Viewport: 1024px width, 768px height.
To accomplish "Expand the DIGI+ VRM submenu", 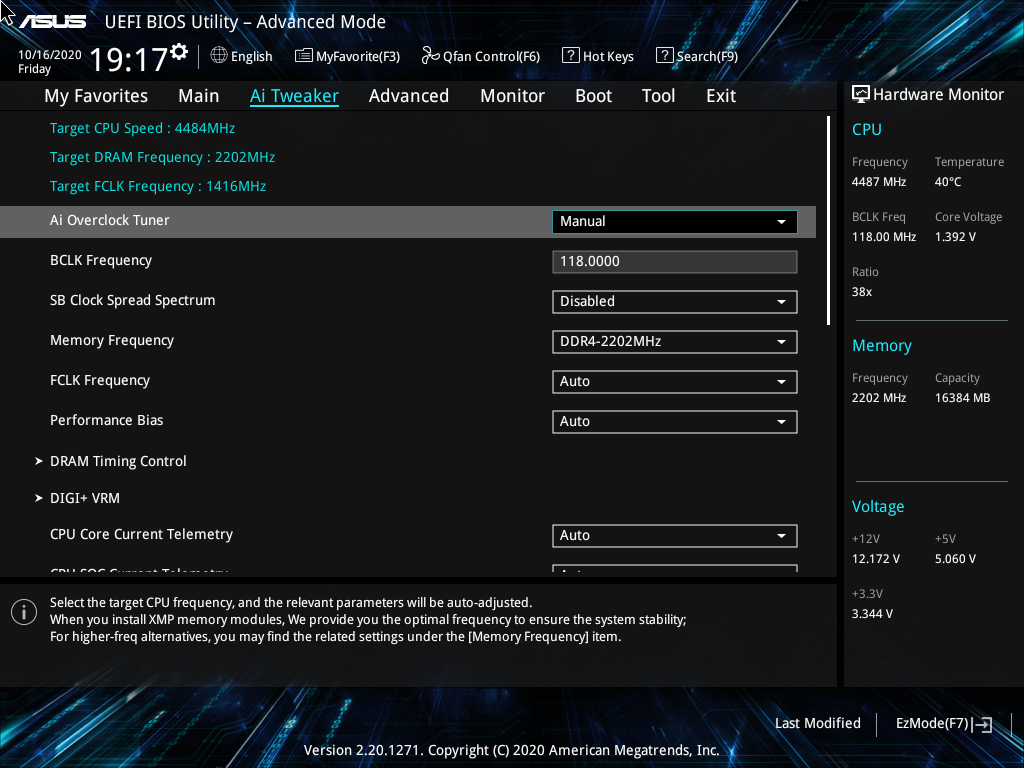I will click(x=85, y=498).
